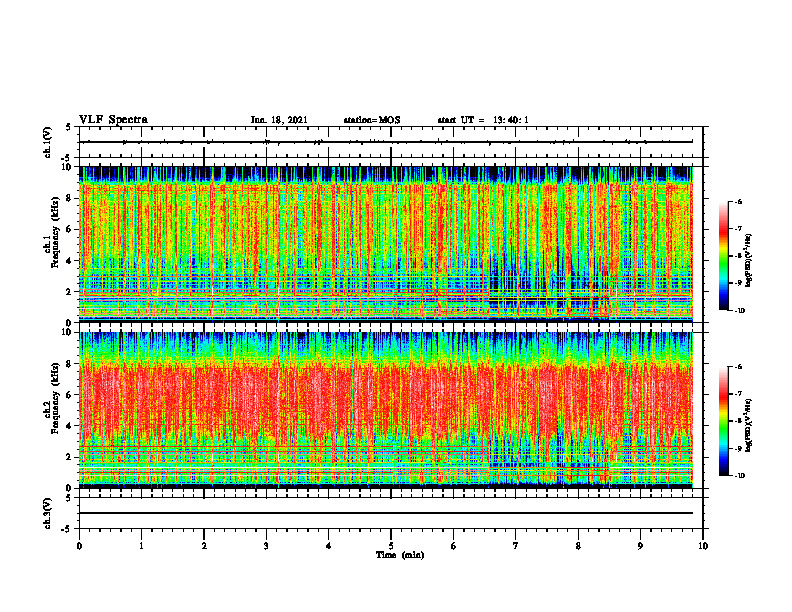Click the ch.1 spectrogram color scale bar

723,256
